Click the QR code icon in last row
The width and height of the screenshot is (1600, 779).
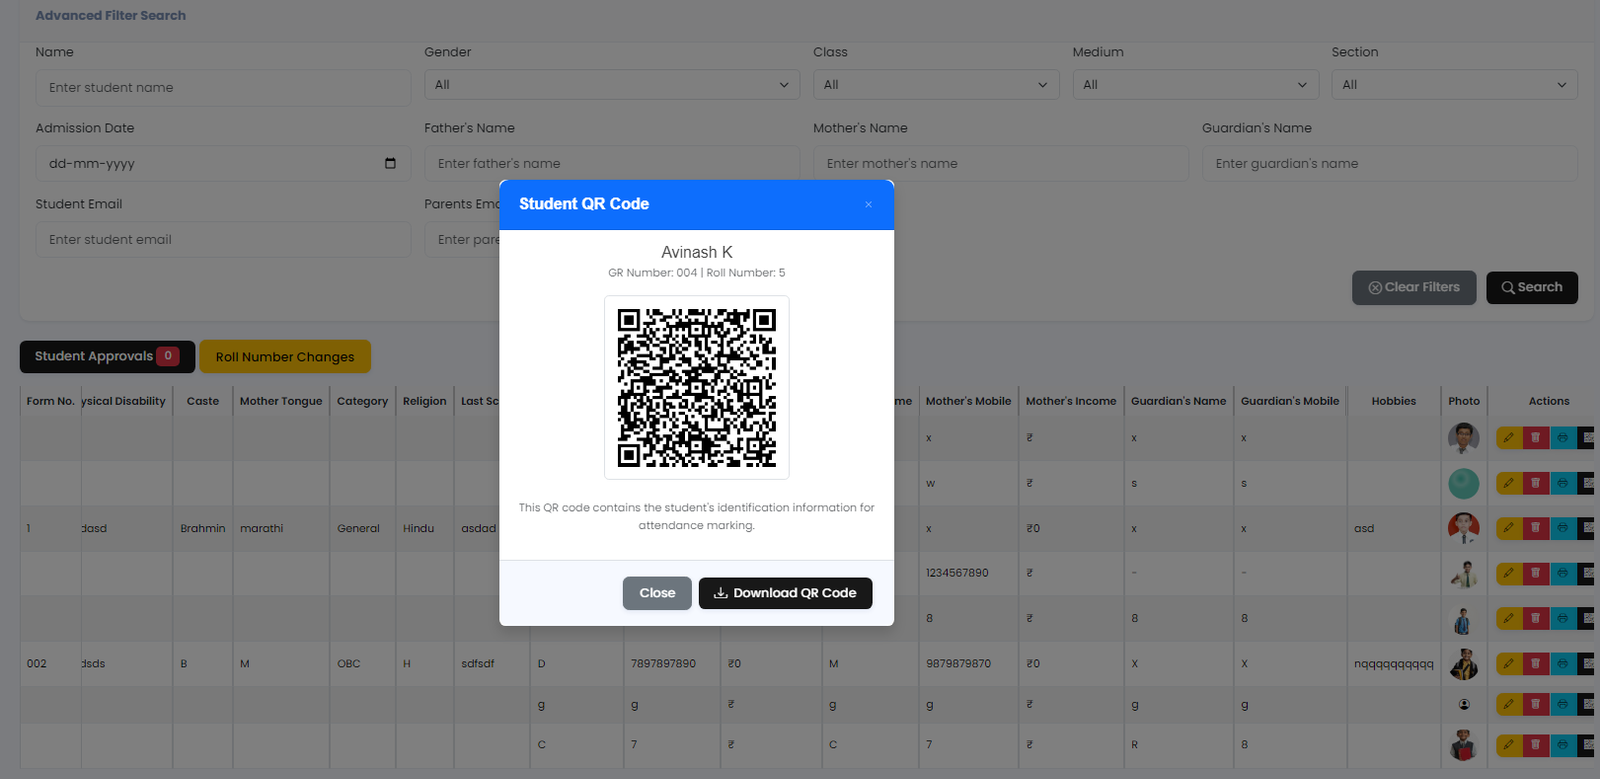1587,745
